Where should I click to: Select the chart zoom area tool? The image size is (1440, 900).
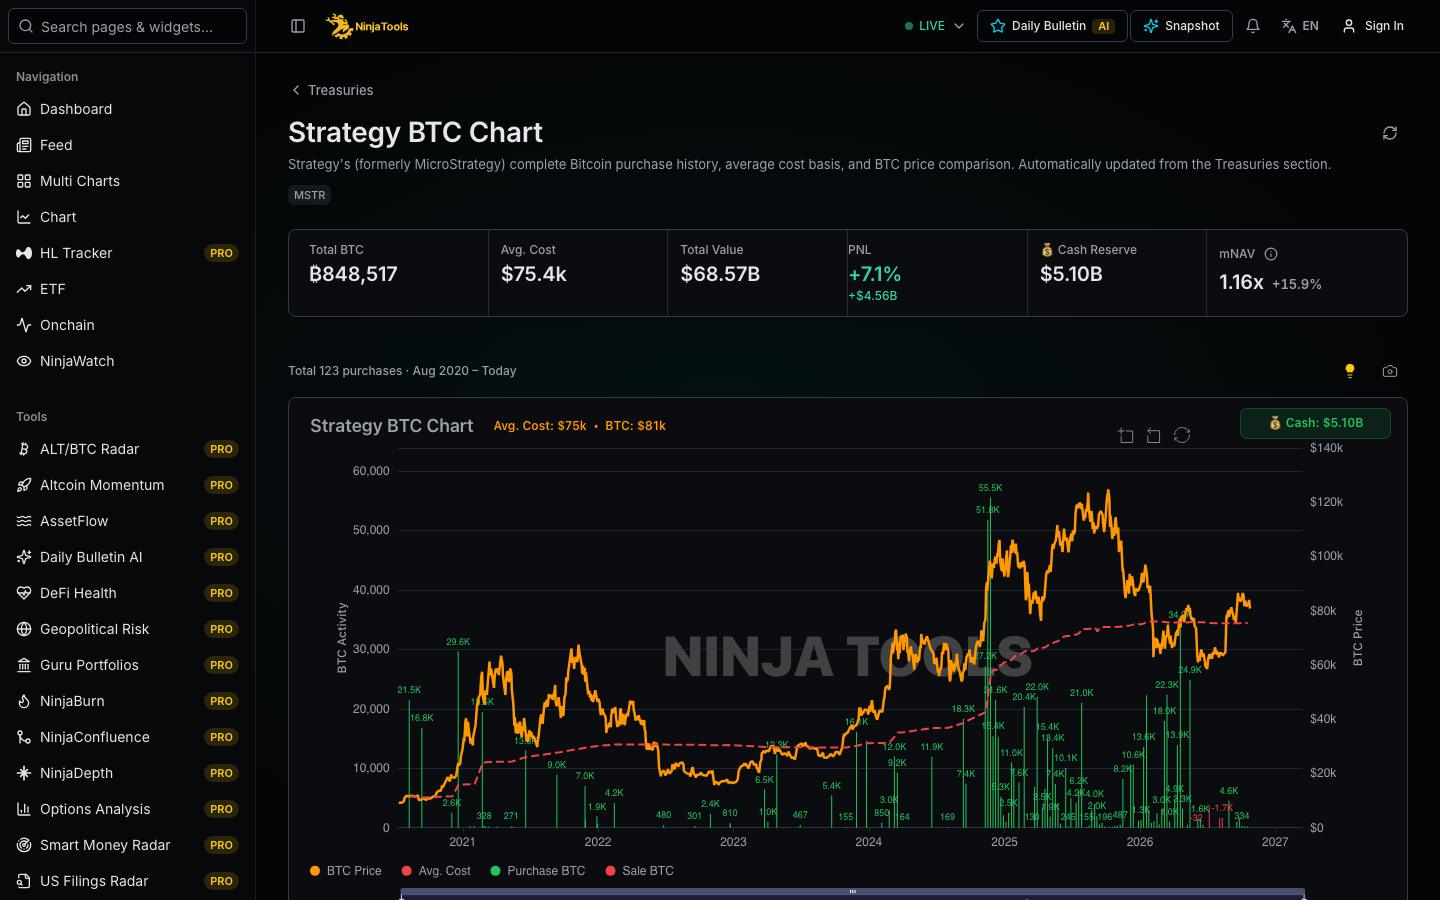[1126, 435]
